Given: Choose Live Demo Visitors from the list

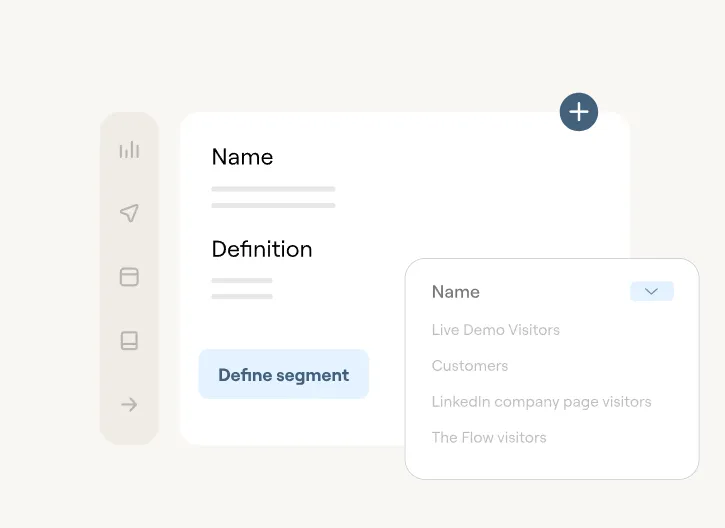Looking at the screenshot, I should pyautogui.click(x=495, y=330).
